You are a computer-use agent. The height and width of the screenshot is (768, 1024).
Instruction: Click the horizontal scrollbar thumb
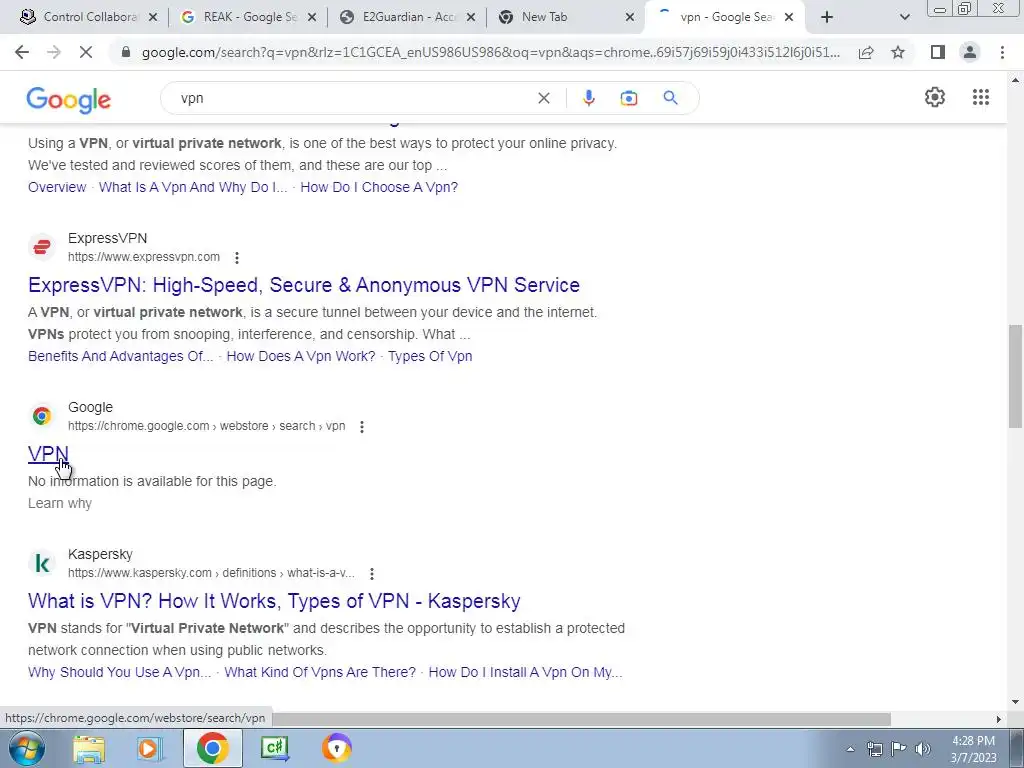tap(581, 719)
